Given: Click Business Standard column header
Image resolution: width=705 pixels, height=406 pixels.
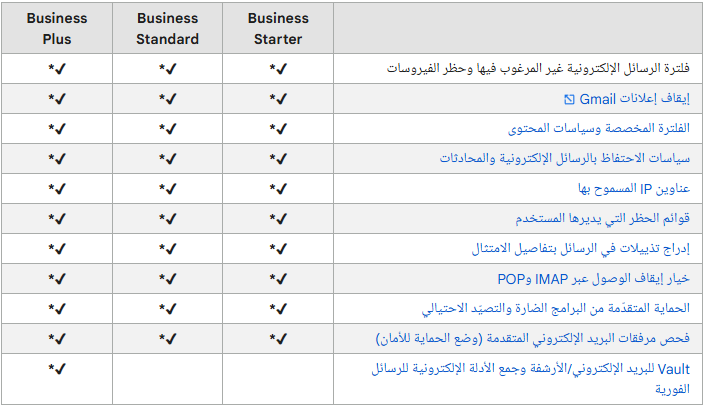Looking at the screenshot, I should (x=167, y=28).
